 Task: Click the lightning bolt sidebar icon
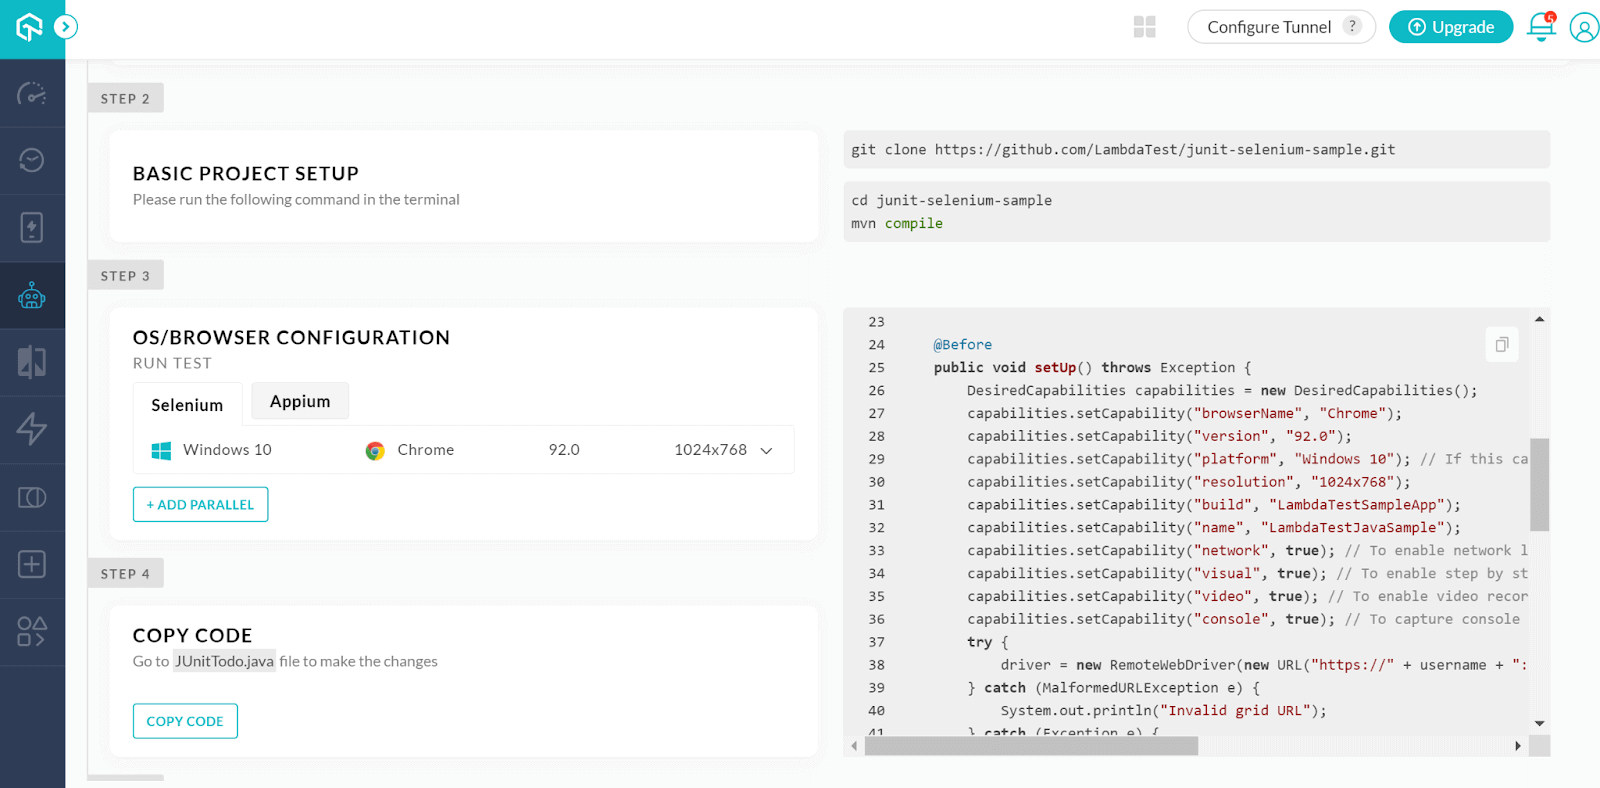[32, 429]
